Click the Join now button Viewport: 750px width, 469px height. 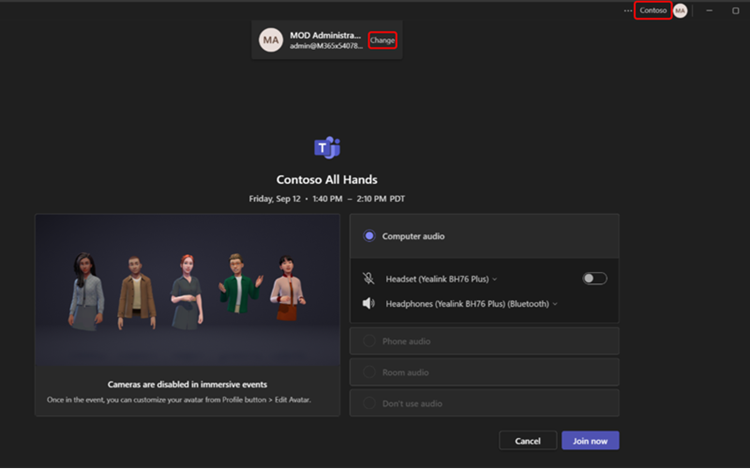point(590,441)
